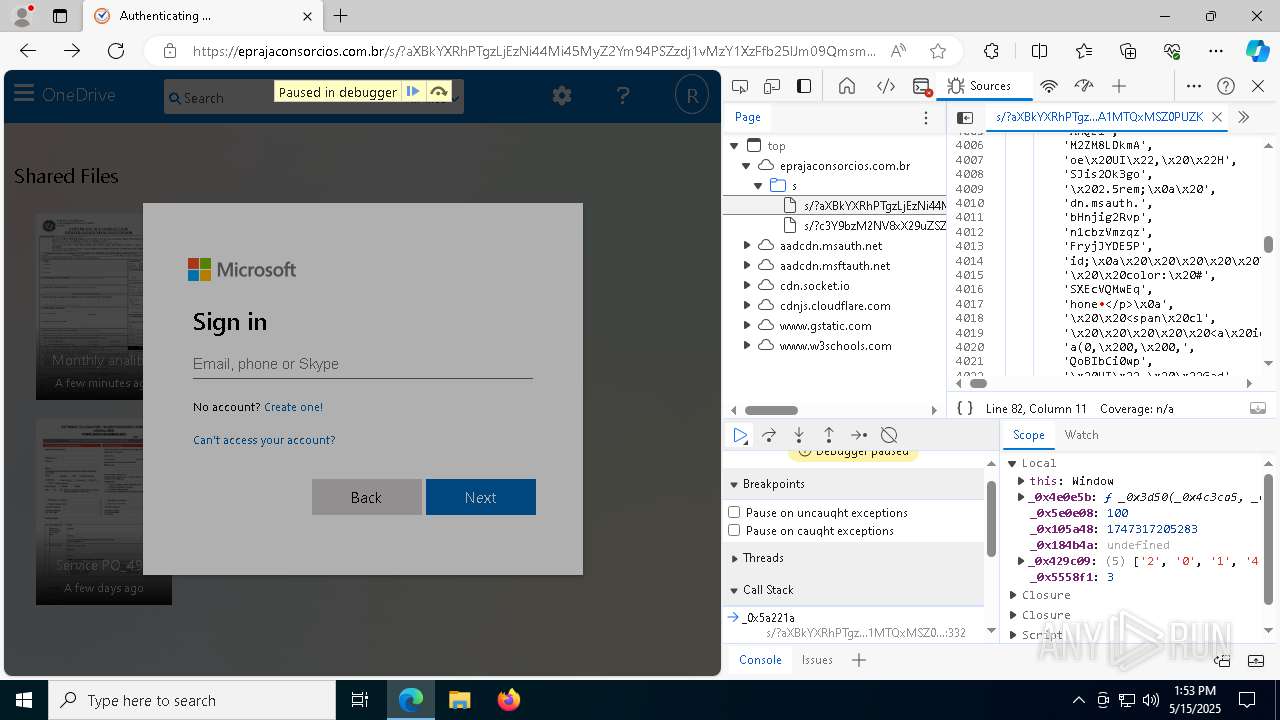Deactivate breakpoints icon in debugger toolbar
Viewport: 1280px width, 720px height.
889,435
